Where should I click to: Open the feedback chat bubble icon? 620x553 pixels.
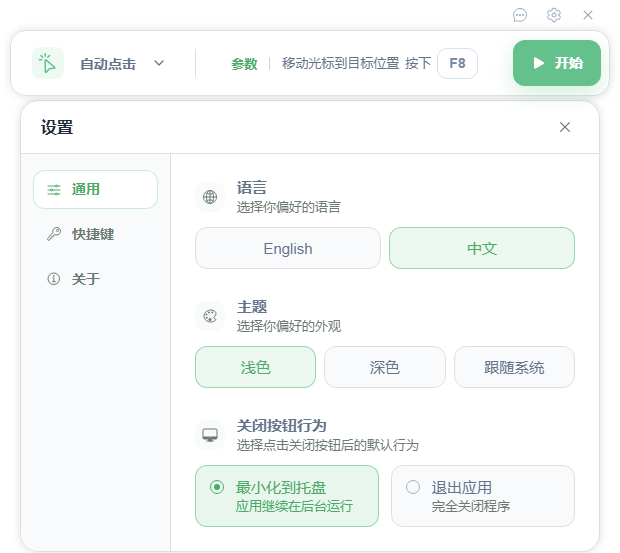coord(520,15)
